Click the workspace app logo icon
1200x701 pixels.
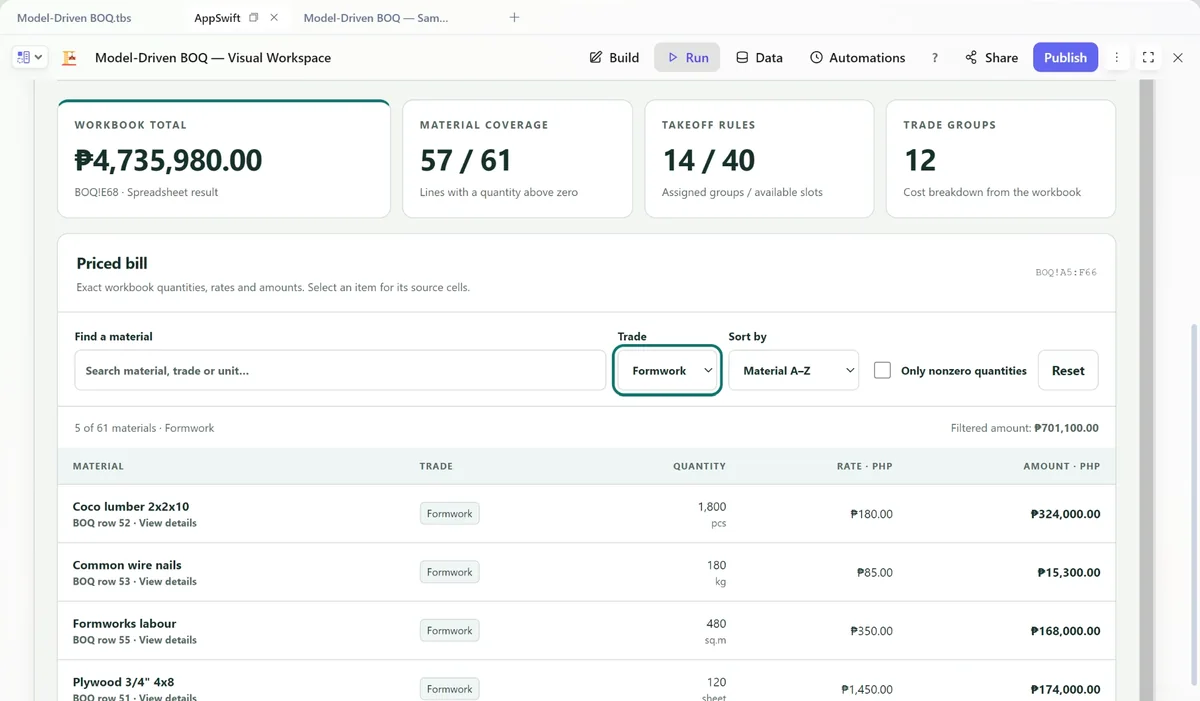pyautogui.click(x=70, y=58)
